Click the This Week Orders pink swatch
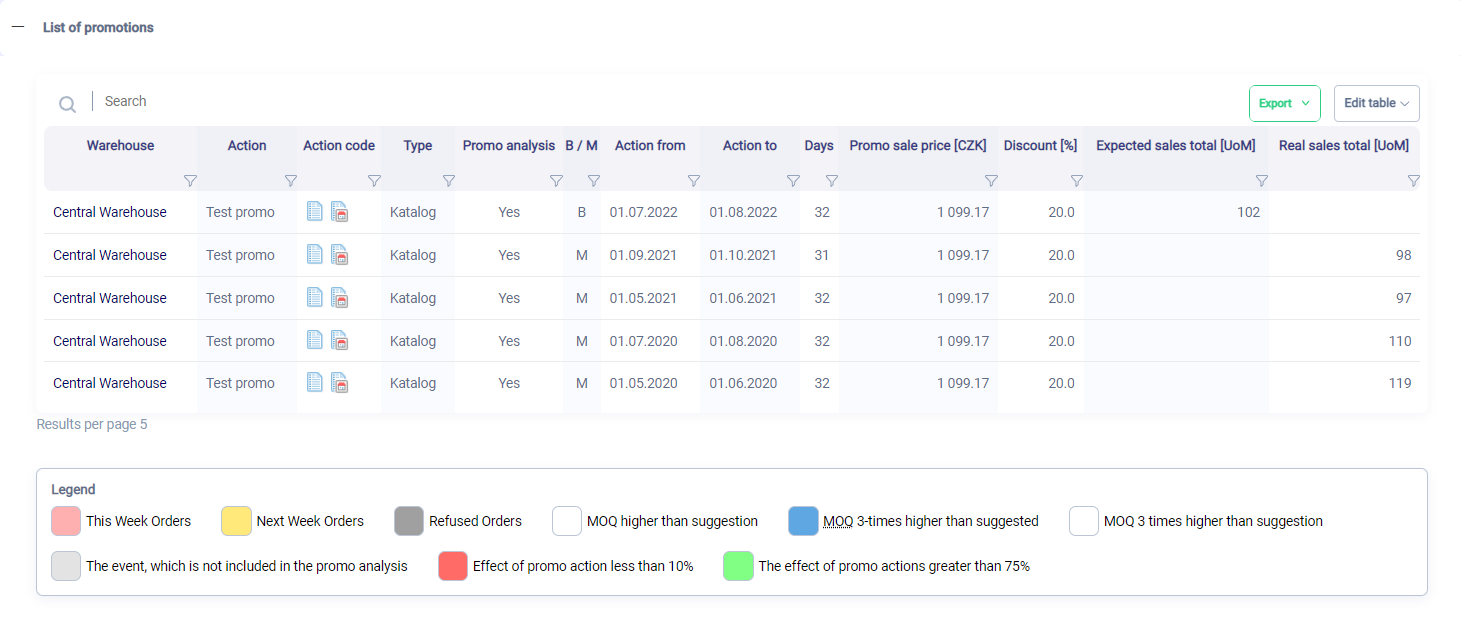The height and width of the screenshot is (633, 1461). [x=66, y=521]
